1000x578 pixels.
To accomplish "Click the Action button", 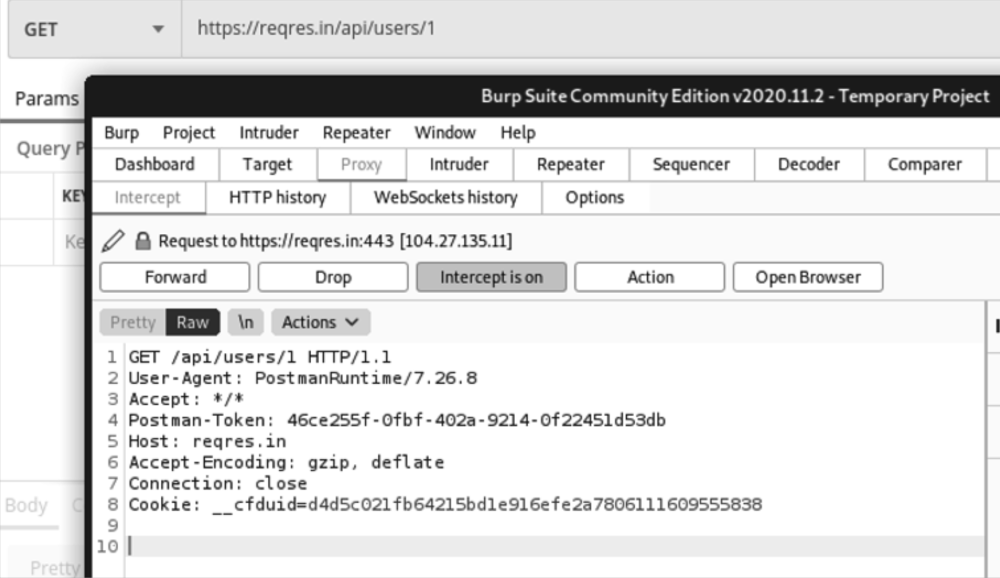I will click(650, 278).
